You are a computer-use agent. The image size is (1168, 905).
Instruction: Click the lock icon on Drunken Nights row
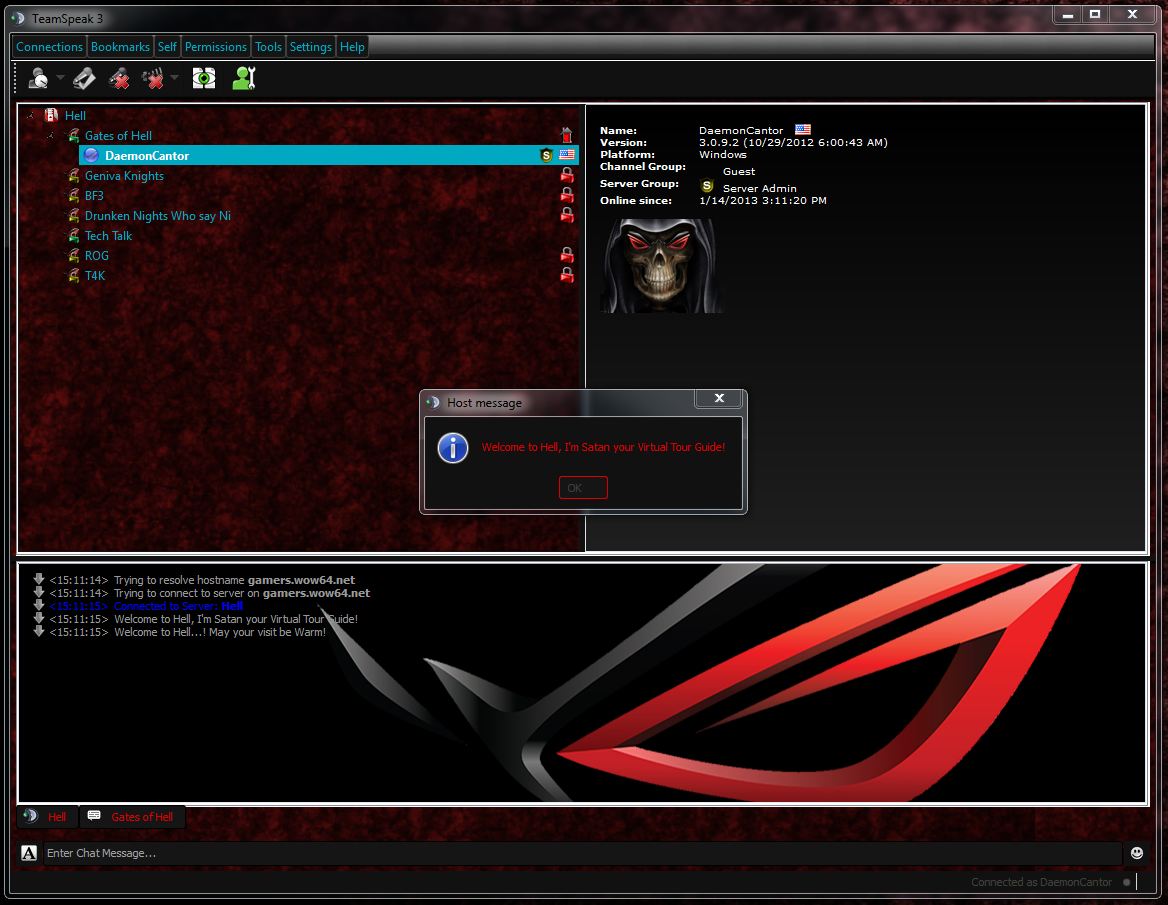tap(567, 215)
